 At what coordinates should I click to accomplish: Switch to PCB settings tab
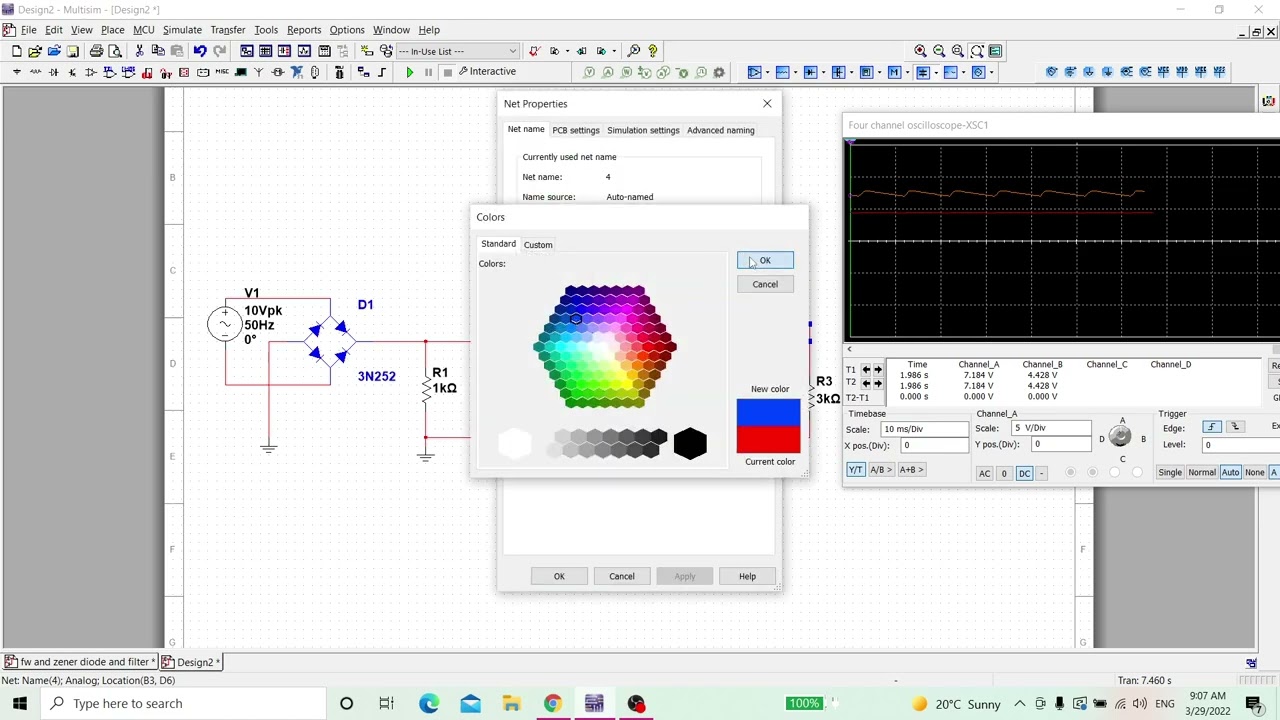point(576,130)
